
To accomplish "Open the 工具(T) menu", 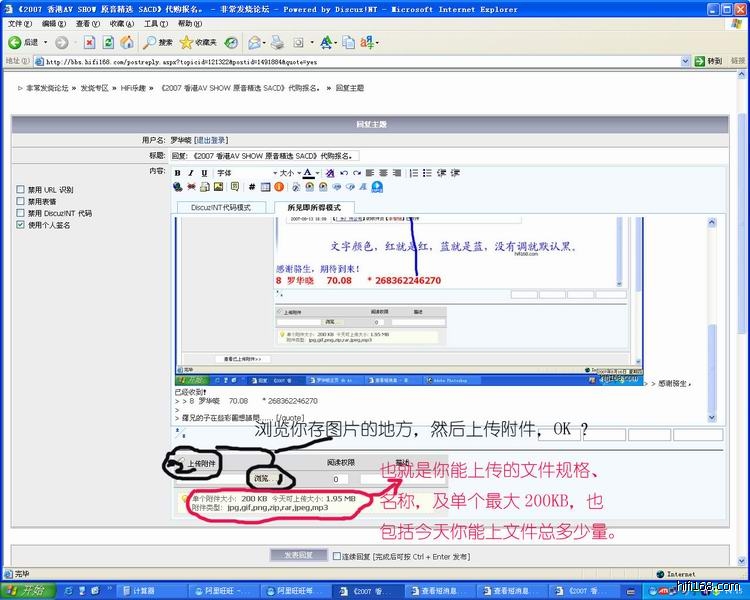I will pyautogui.click(x=155, y=23).
